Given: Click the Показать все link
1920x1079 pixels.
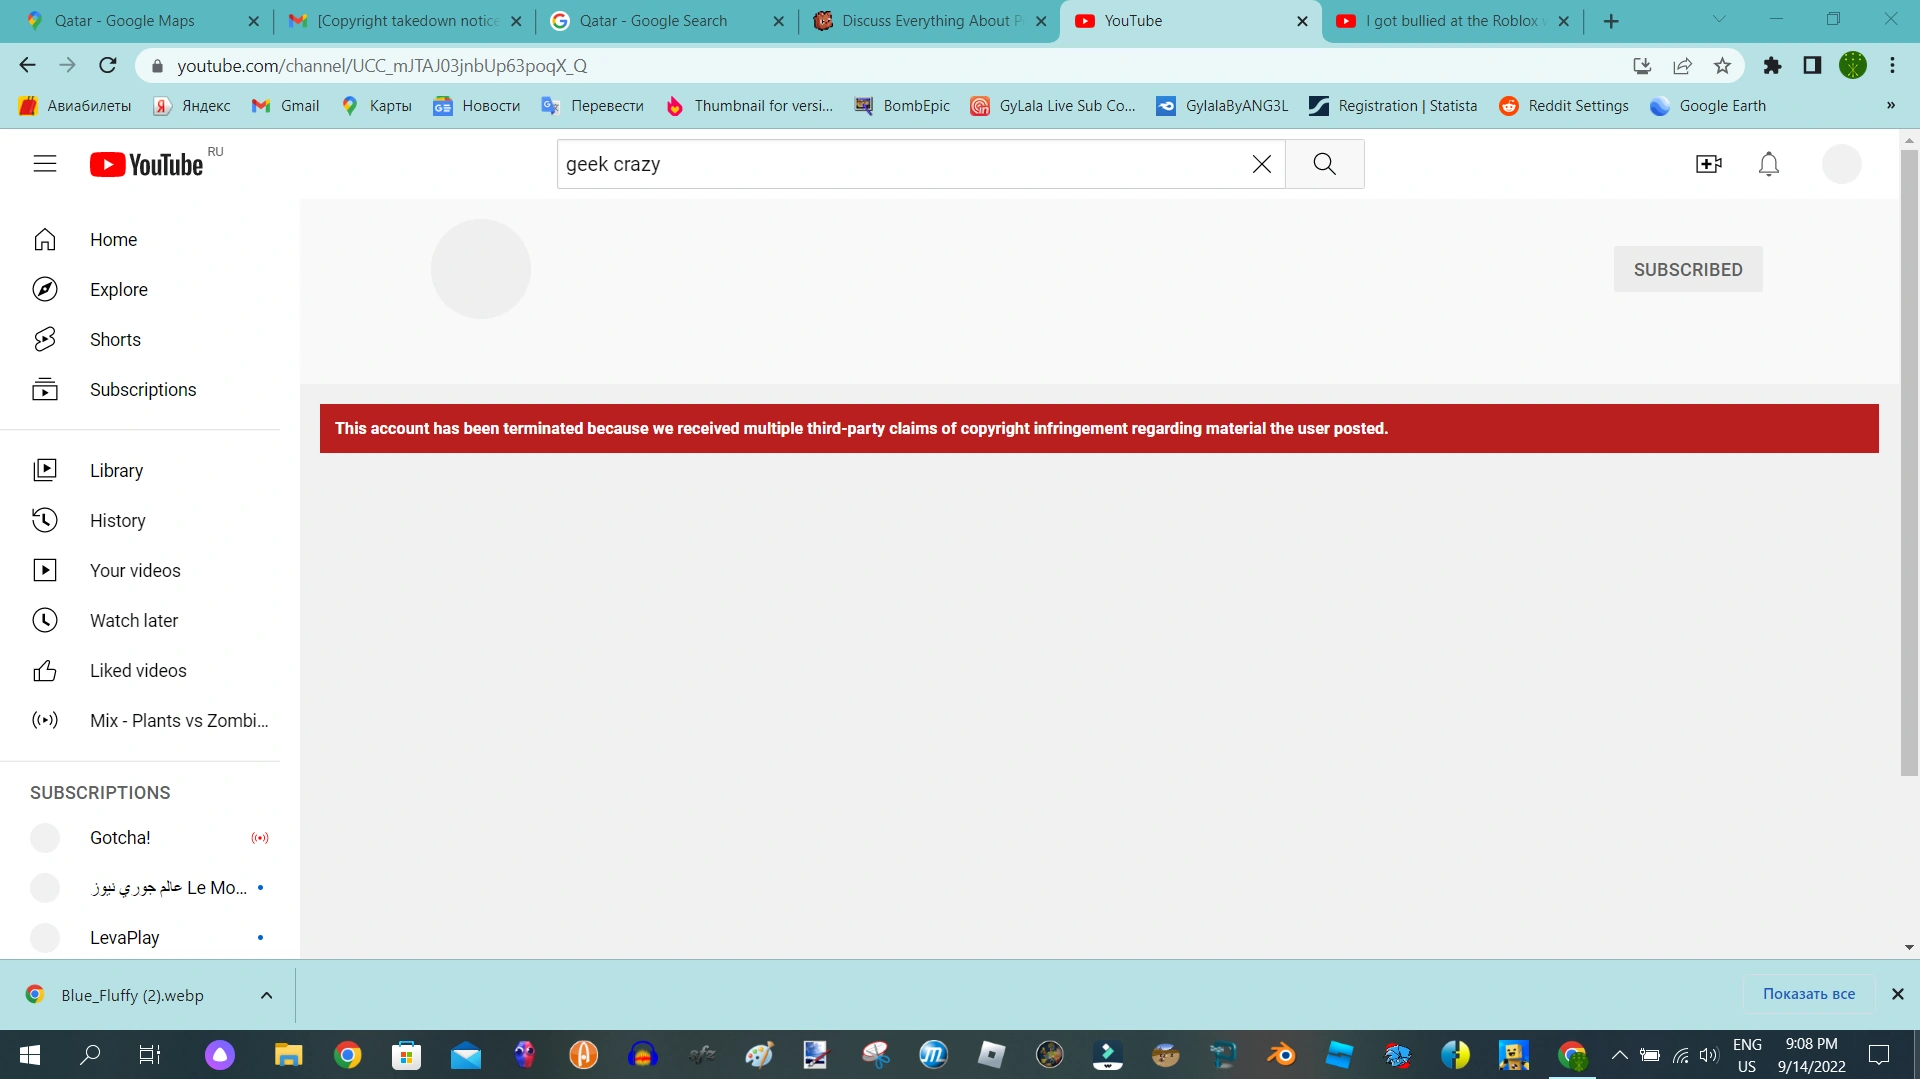Looking at the screenshot, I should click(x=1810, y=993).
